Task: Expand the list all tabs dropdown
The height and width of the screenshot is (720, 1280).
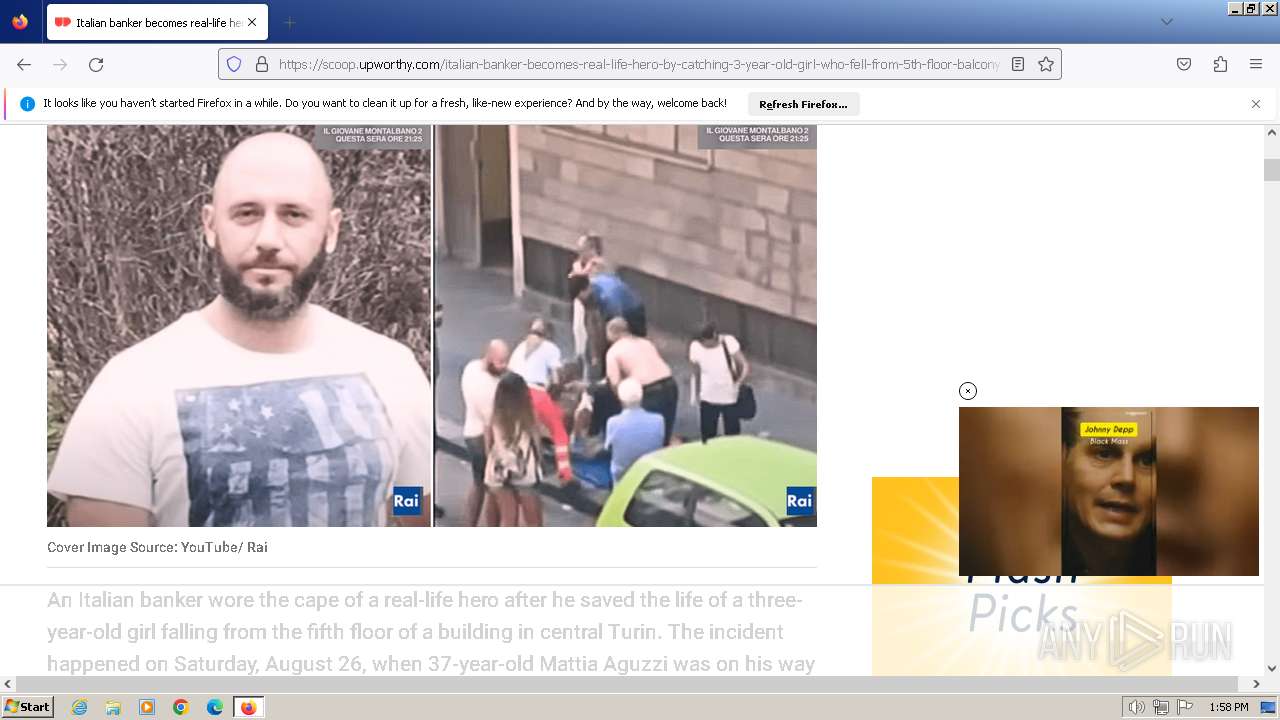Action: click(1166, 22)
